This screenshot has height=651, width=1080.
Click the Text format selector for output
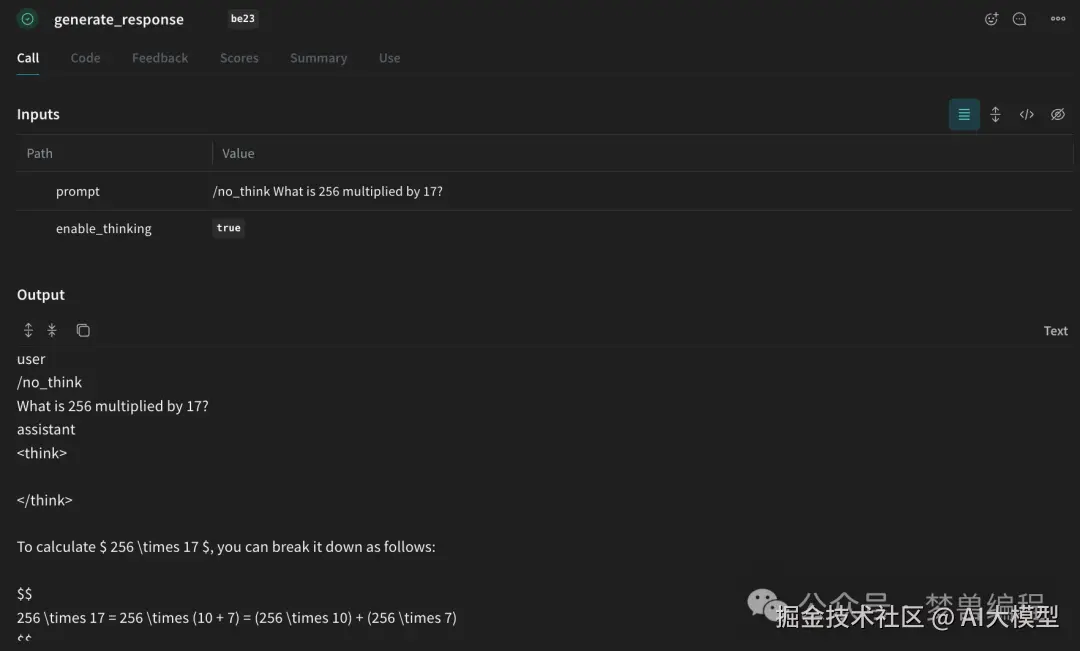coord(1055,331)
